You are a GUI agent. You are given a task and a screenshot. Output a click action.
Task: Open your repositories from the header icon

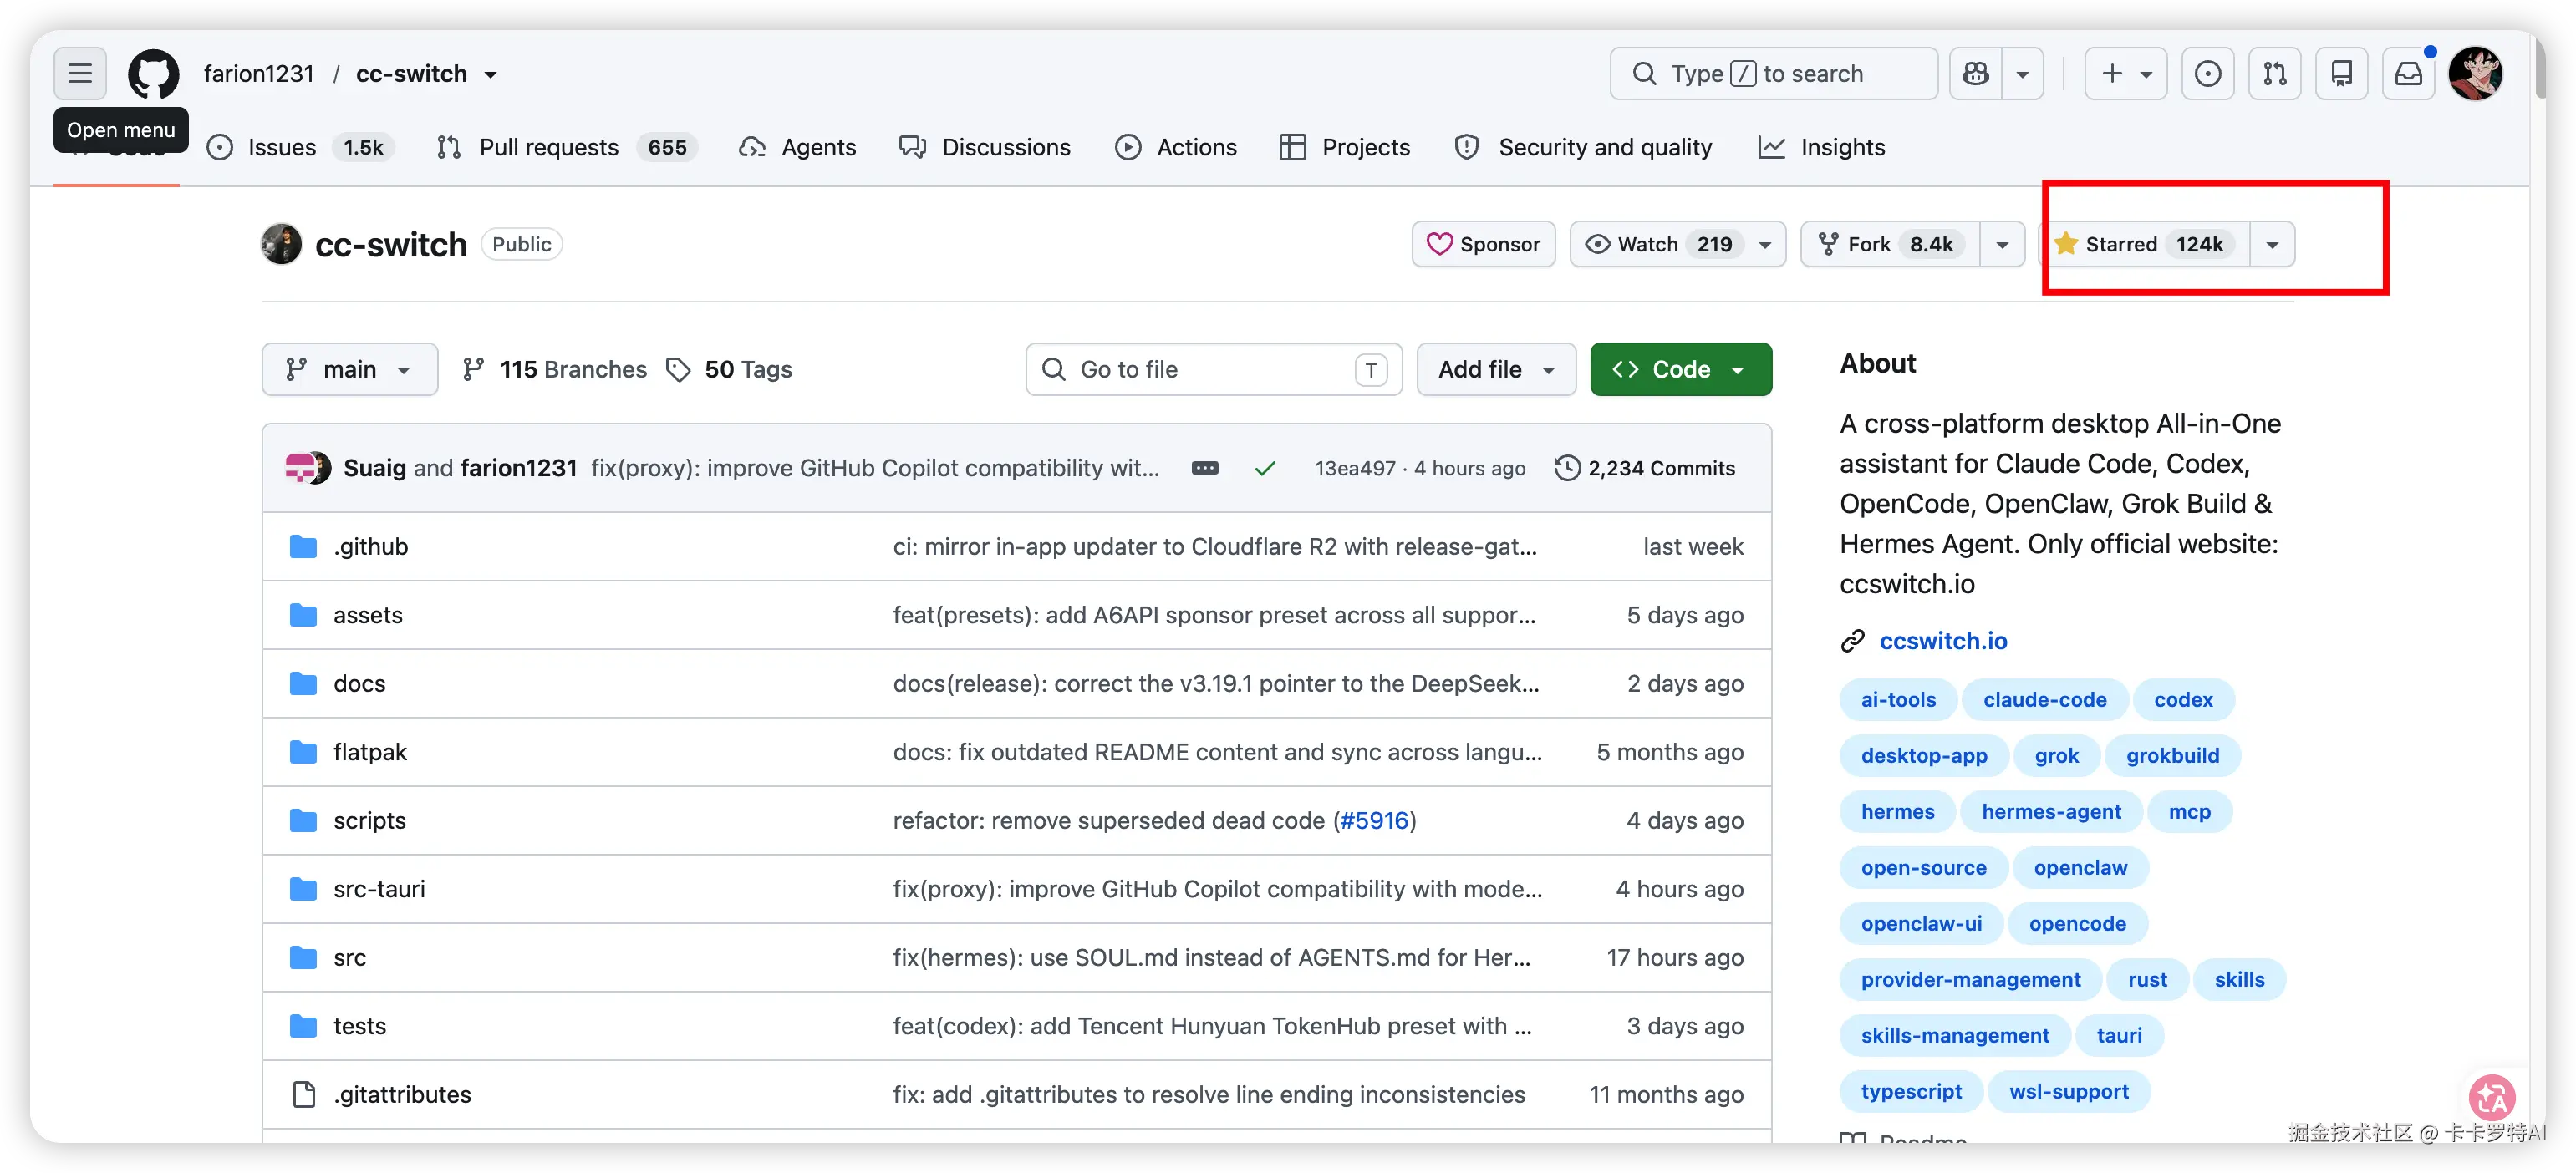pyautogui.click(x=2341, y=73)
